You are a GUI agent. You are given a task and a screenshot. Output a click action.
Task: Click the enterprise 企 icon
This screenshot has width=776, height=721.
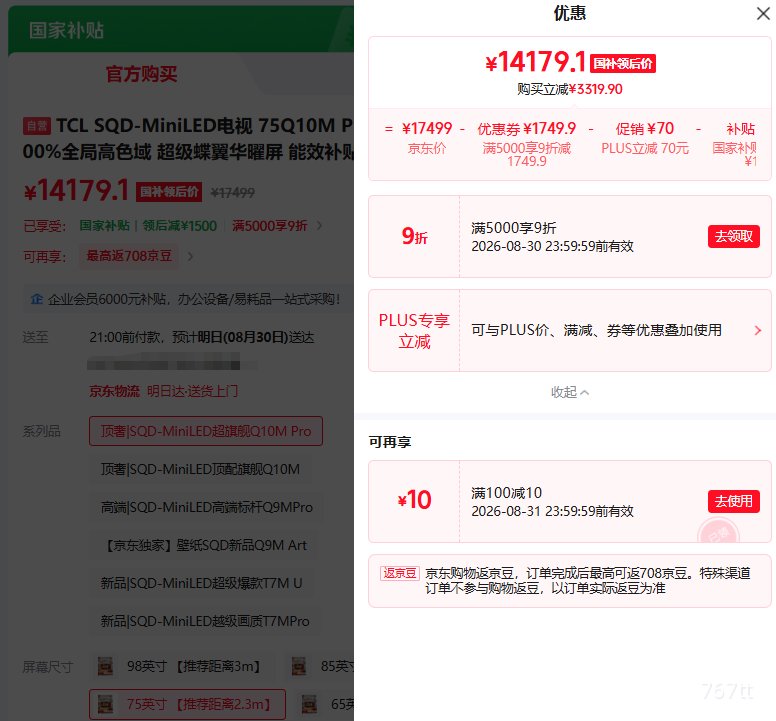(37, 299)
